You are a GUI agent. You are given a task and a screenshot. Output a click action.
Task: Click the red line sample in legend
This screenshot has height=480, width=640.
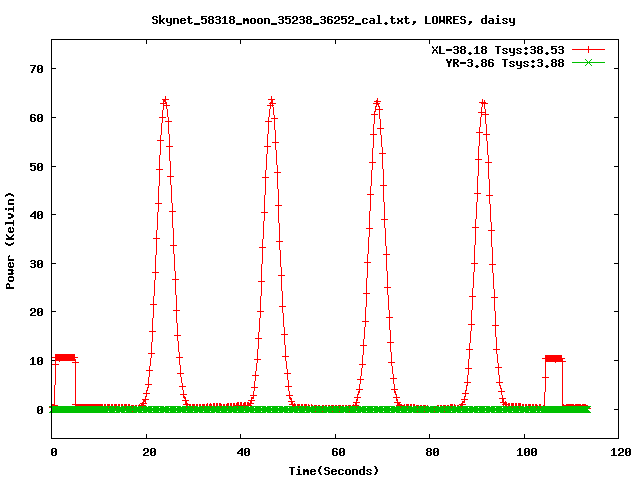[588, 50]
